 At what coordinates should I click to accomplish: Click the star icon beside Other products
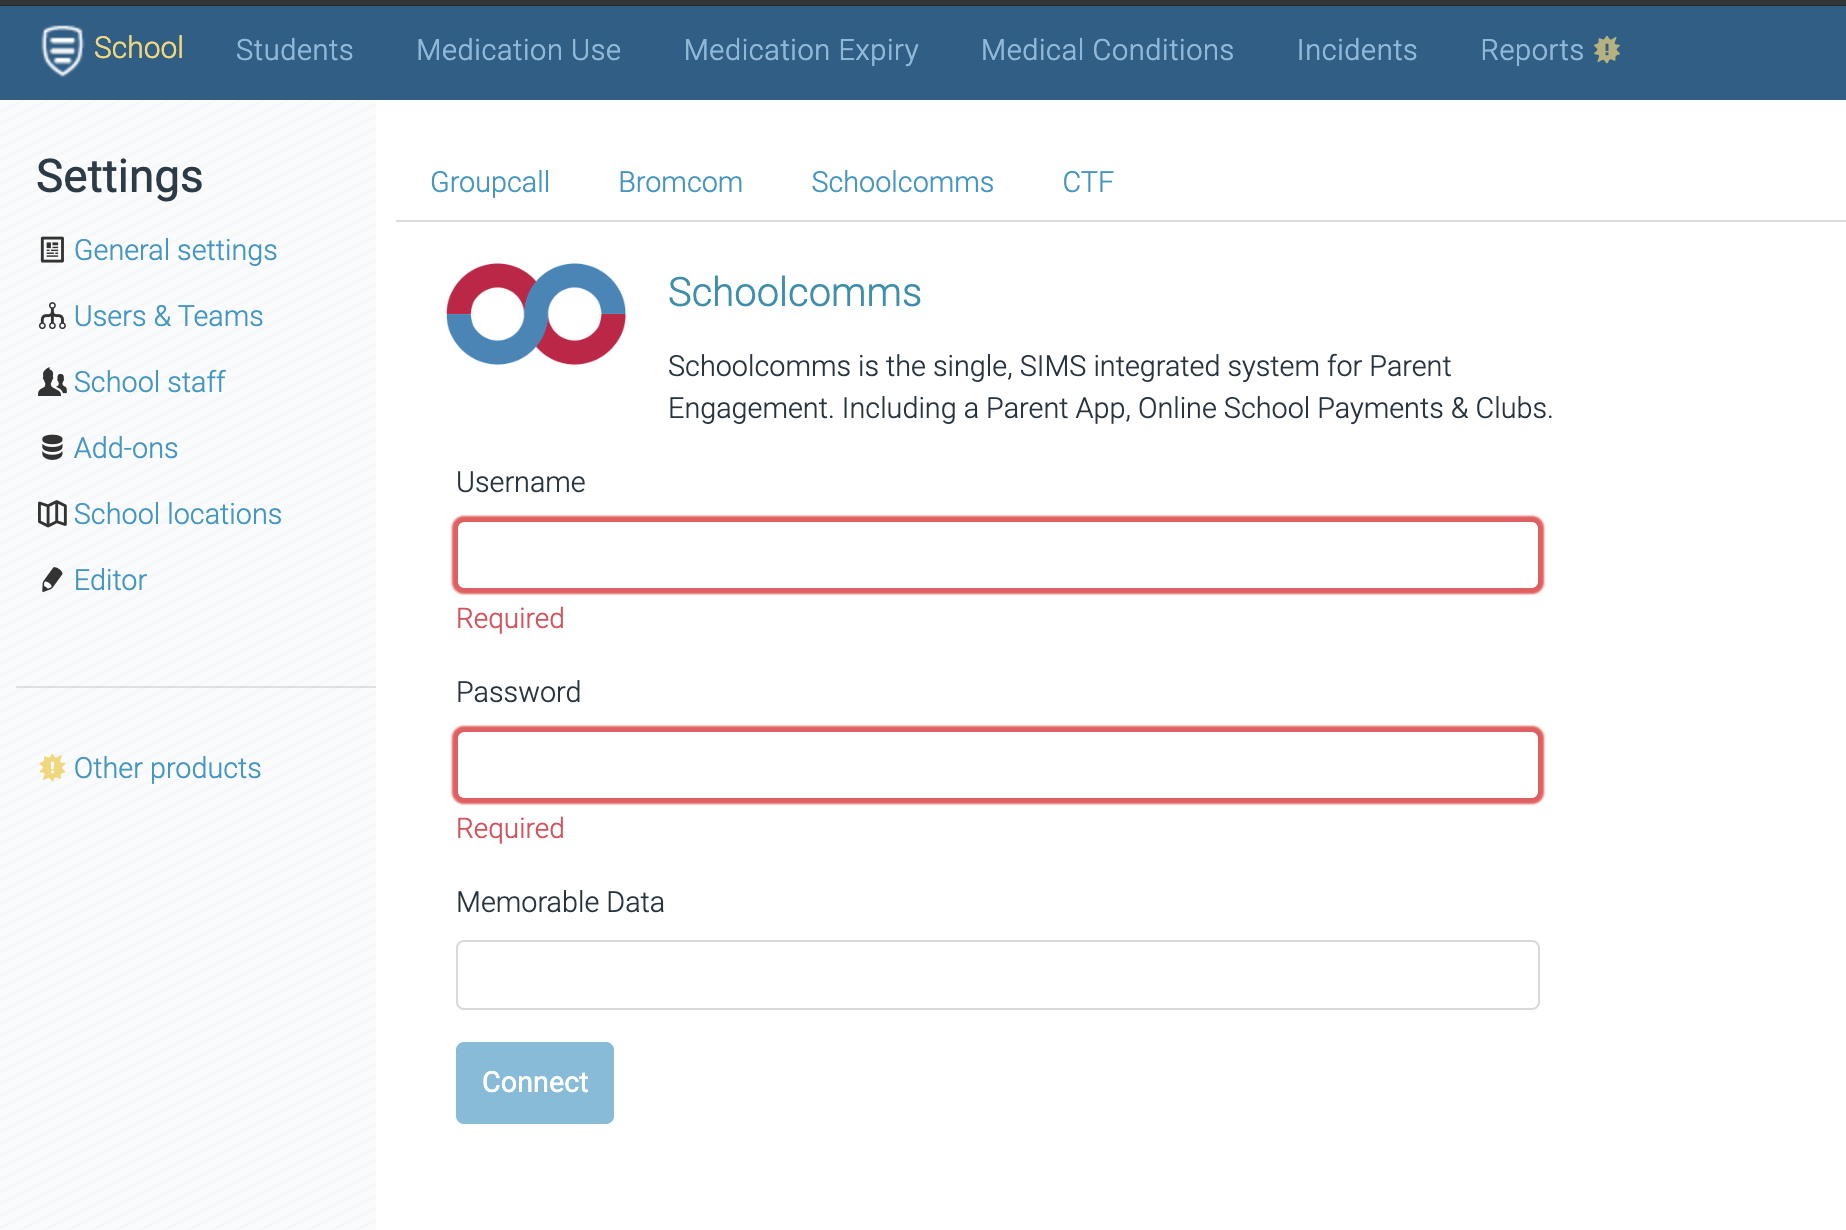pyautogui.click(x=51, y=768)
